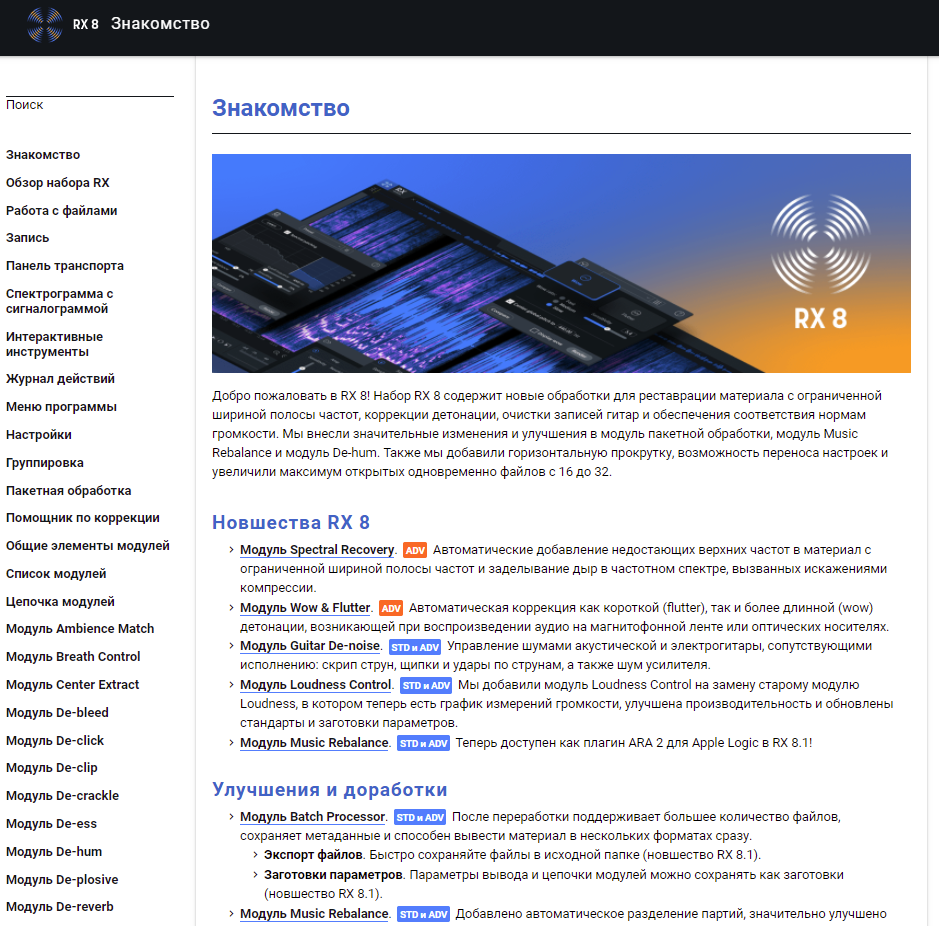Image resolution: width=939 pixels, height=926 pixels.
Task: Open Интерактивные инструменты page
Action: 54,344
